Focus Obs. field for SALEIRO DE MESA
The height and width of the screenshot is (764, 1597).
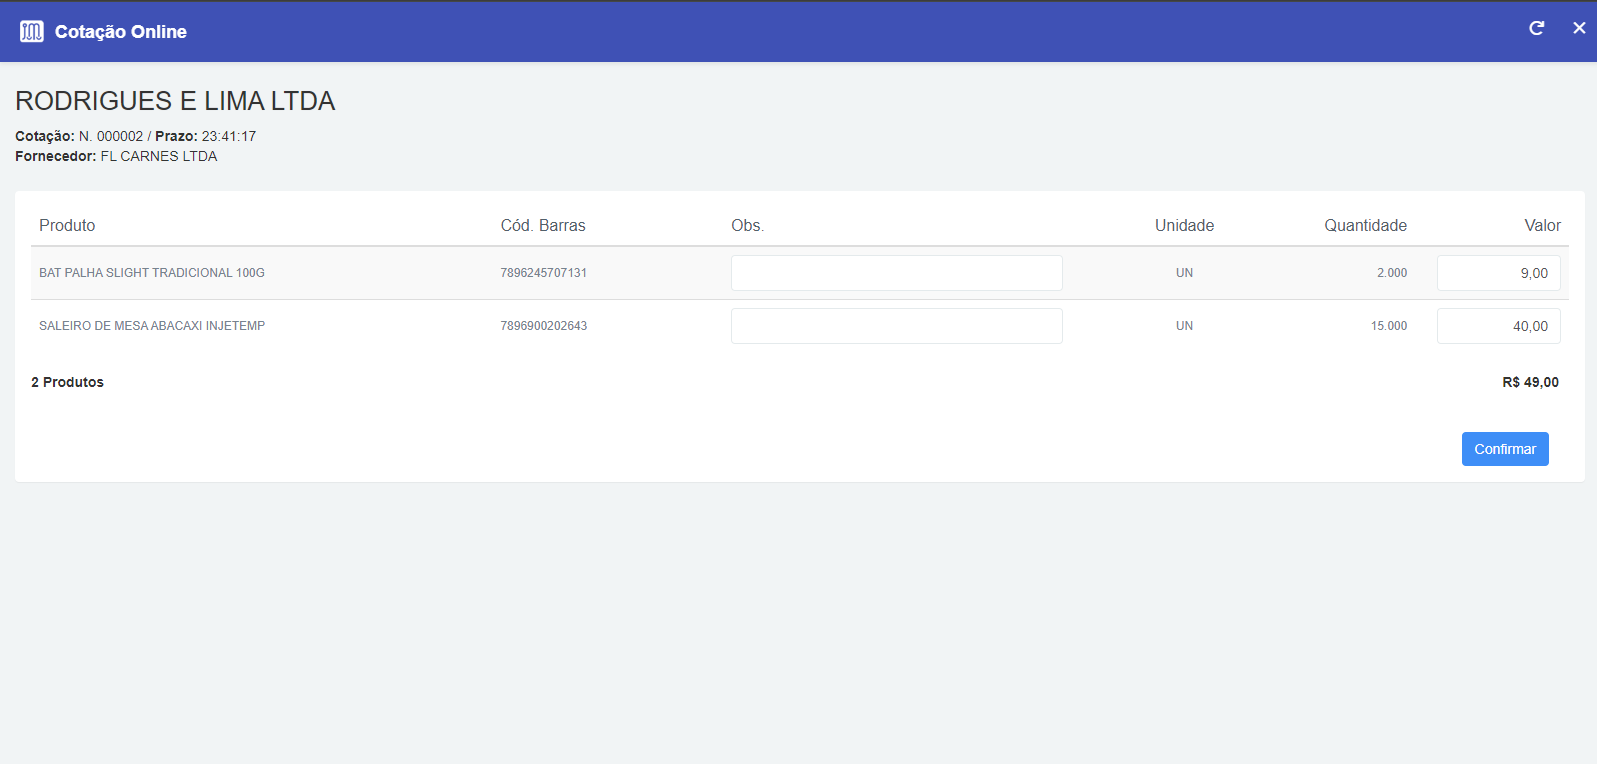tap(896, 326)
